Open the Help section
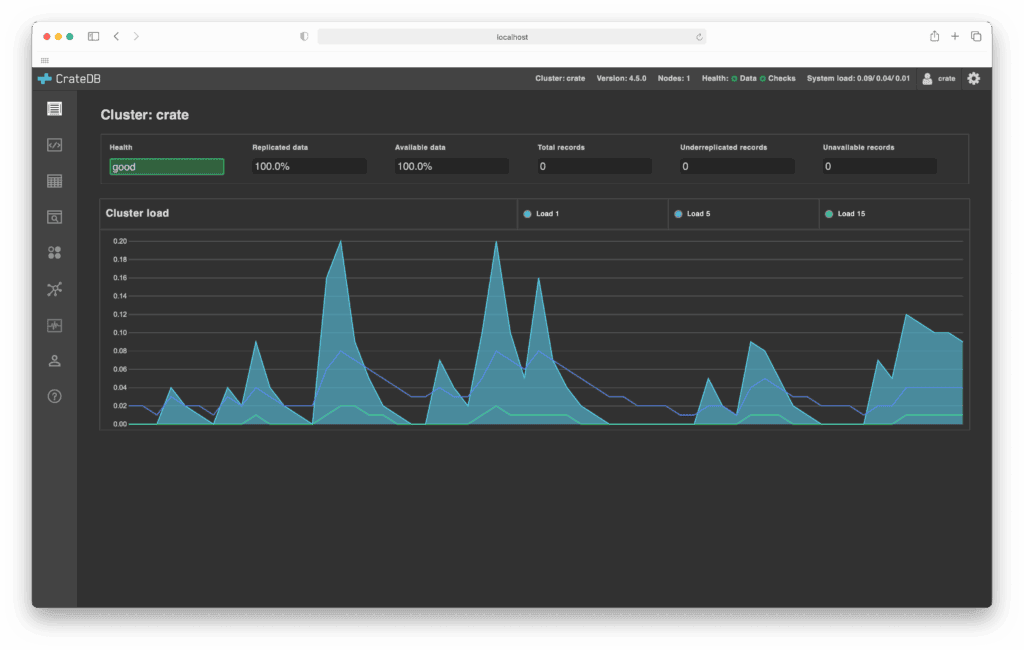 pyautogui.click(x=54, y=396)
